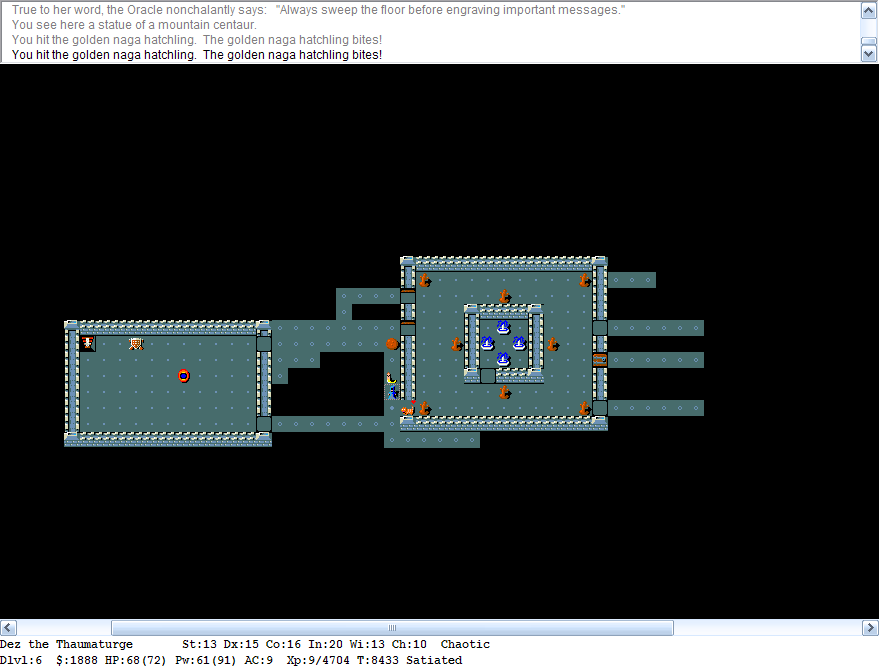Click statue beside the kitten in bottom-left corner

[425, 409]
